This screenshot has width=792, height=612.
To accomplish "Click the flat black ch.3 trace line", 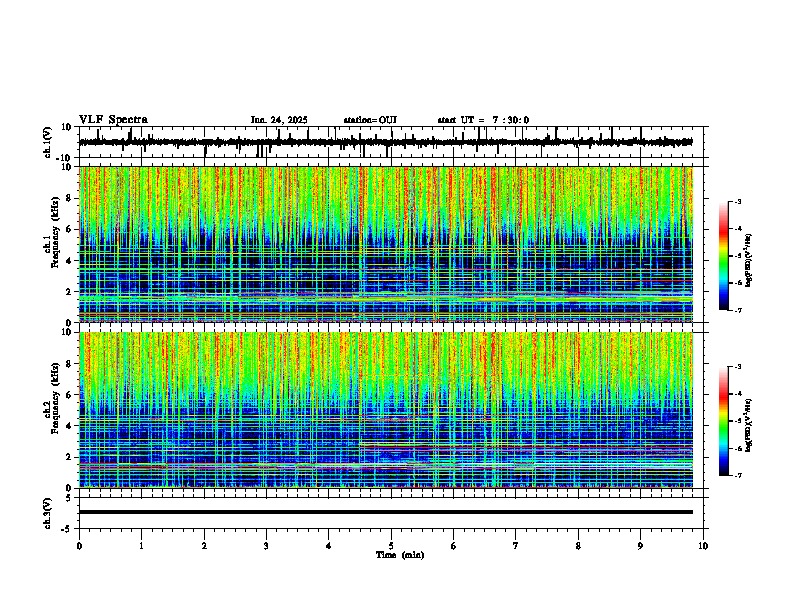I will [x=386, y=512].
